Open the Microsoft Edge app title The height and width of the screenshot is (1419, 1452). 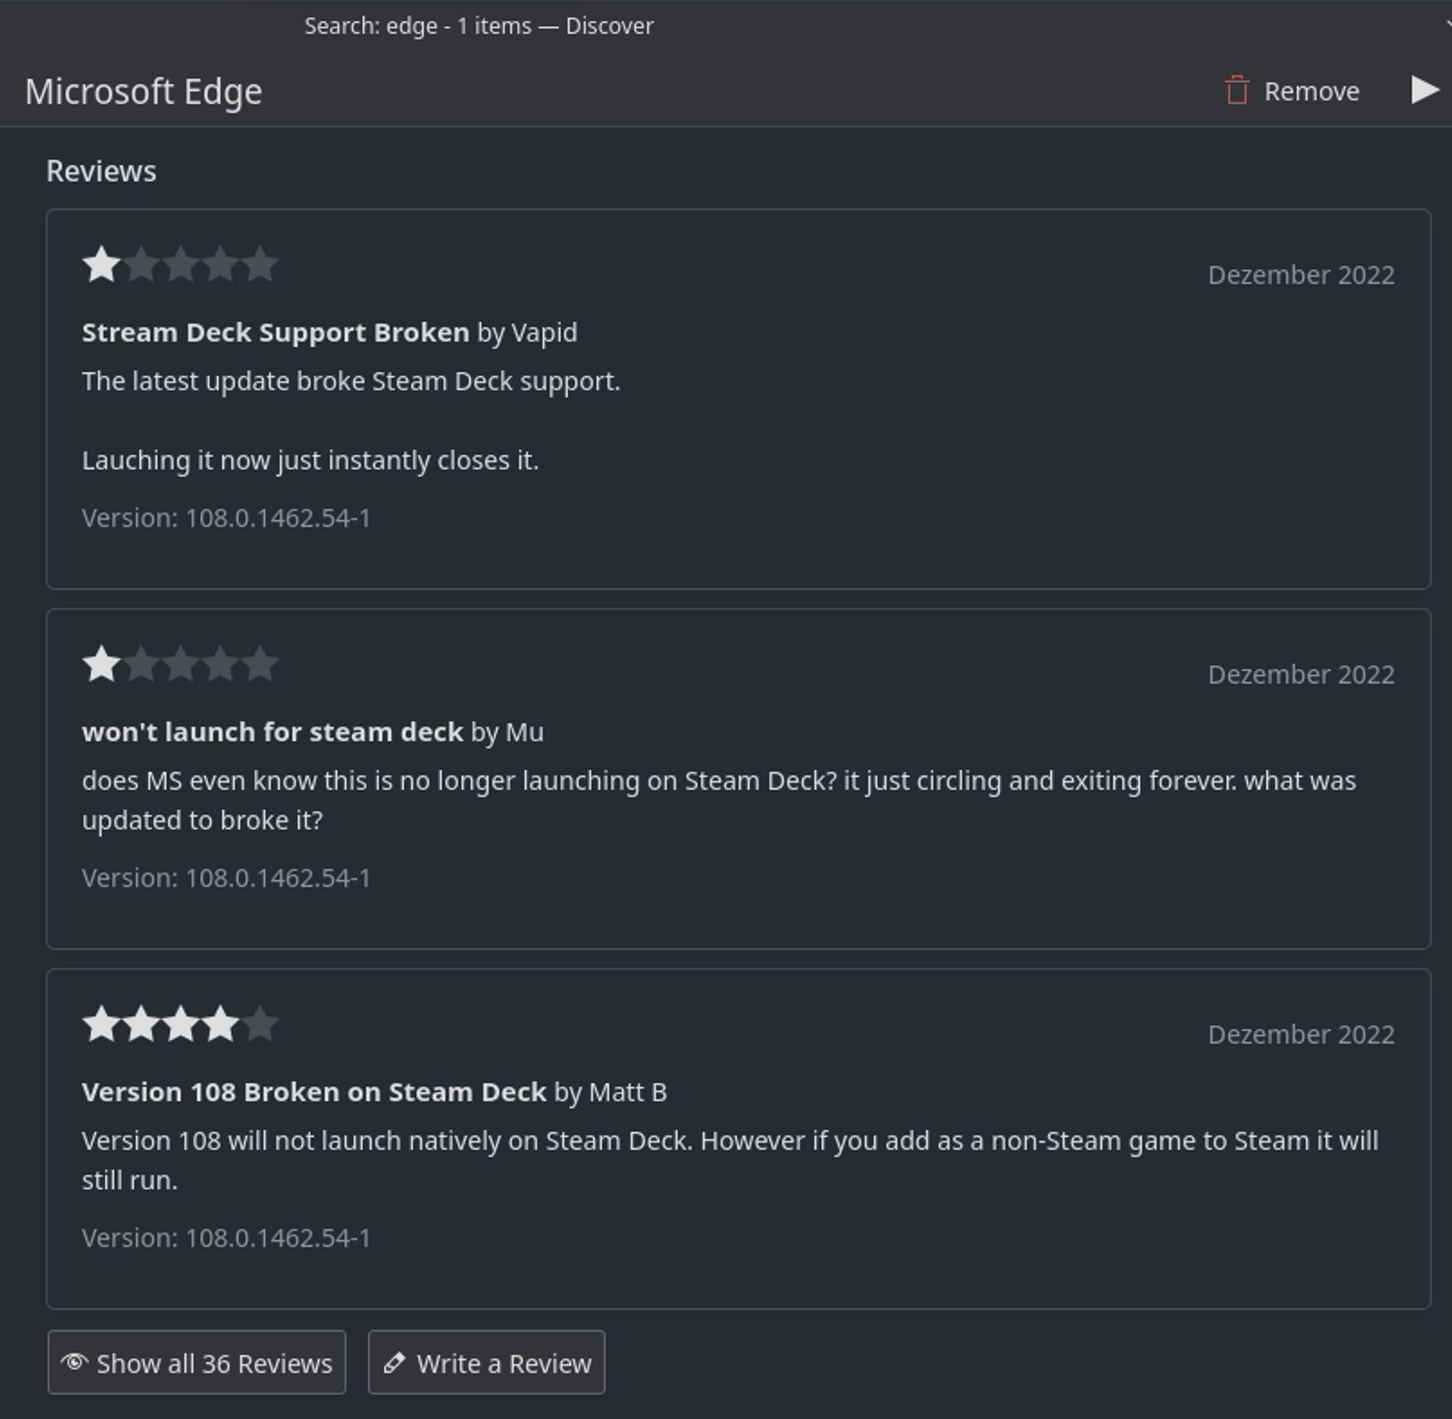coord(144,91)
